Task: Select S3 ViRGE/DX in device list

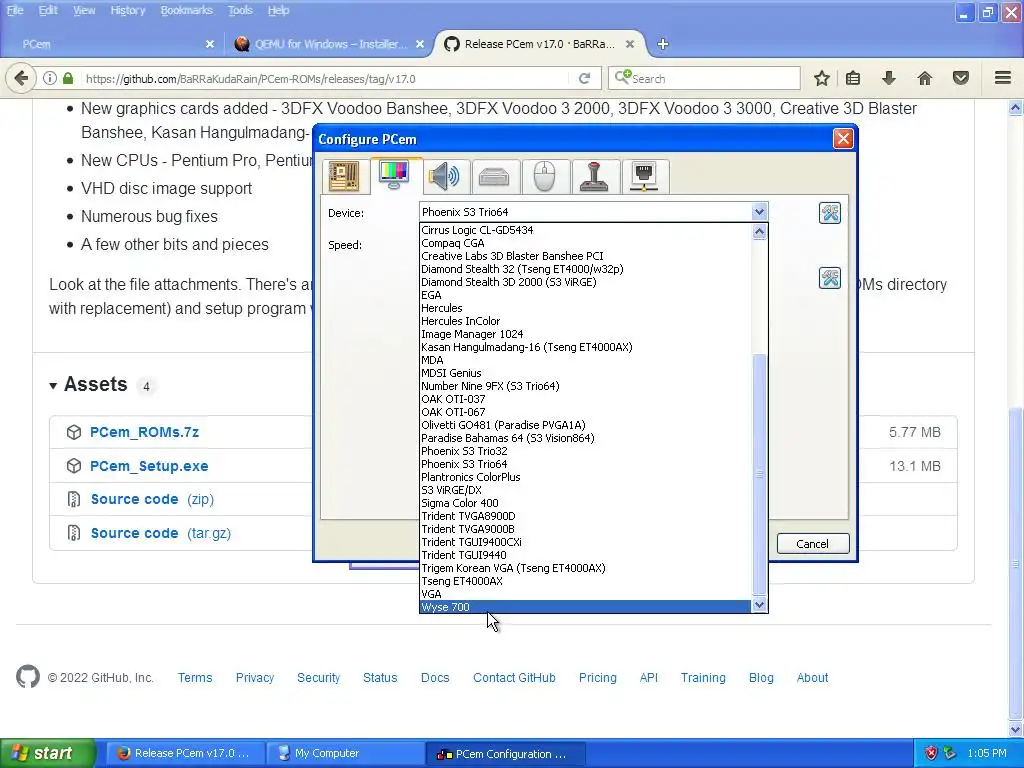Action: [x=585, y=490]
